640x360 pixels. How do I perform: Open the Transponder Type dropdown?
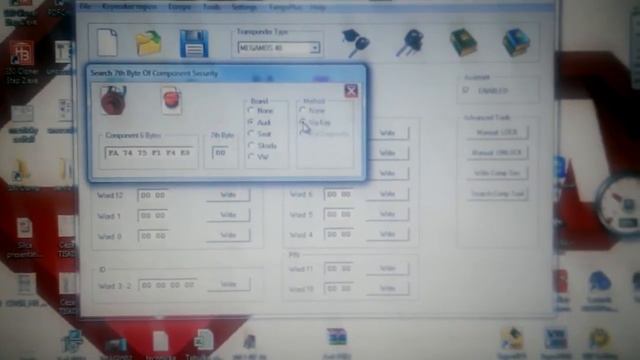[x=315, y=48]
